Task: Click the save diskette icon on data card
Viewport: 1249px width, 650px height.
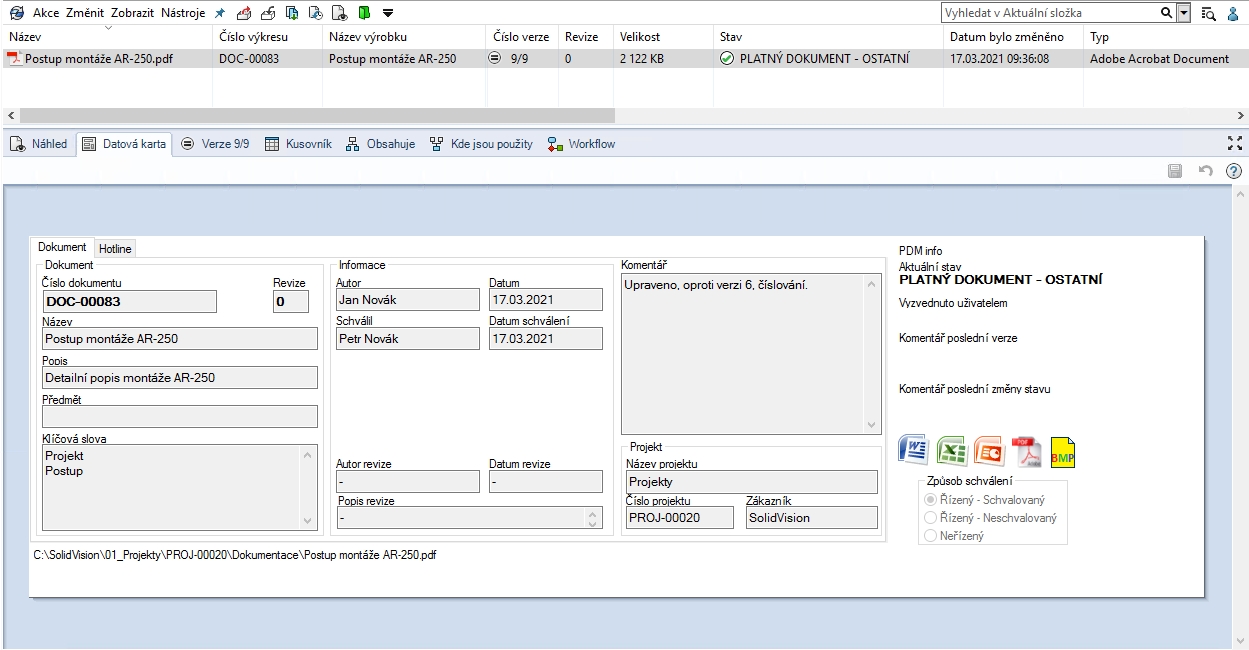Action: point(1176,171)
